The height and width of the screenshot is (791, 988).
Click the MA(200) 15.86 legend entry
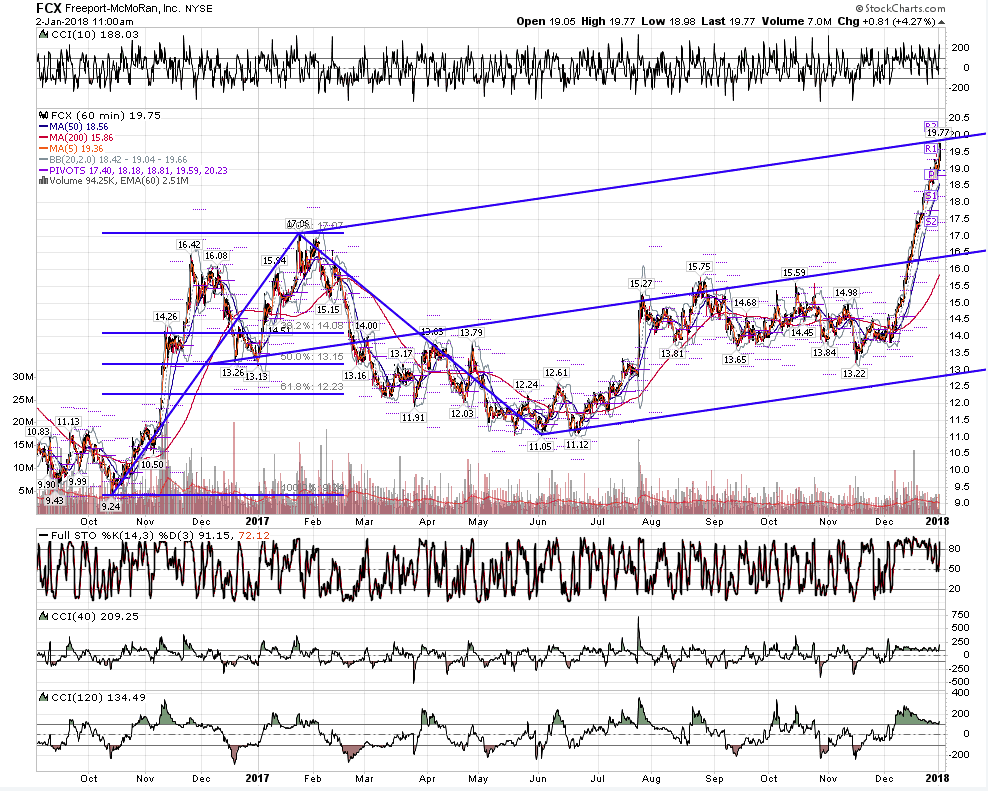[76, 137]
